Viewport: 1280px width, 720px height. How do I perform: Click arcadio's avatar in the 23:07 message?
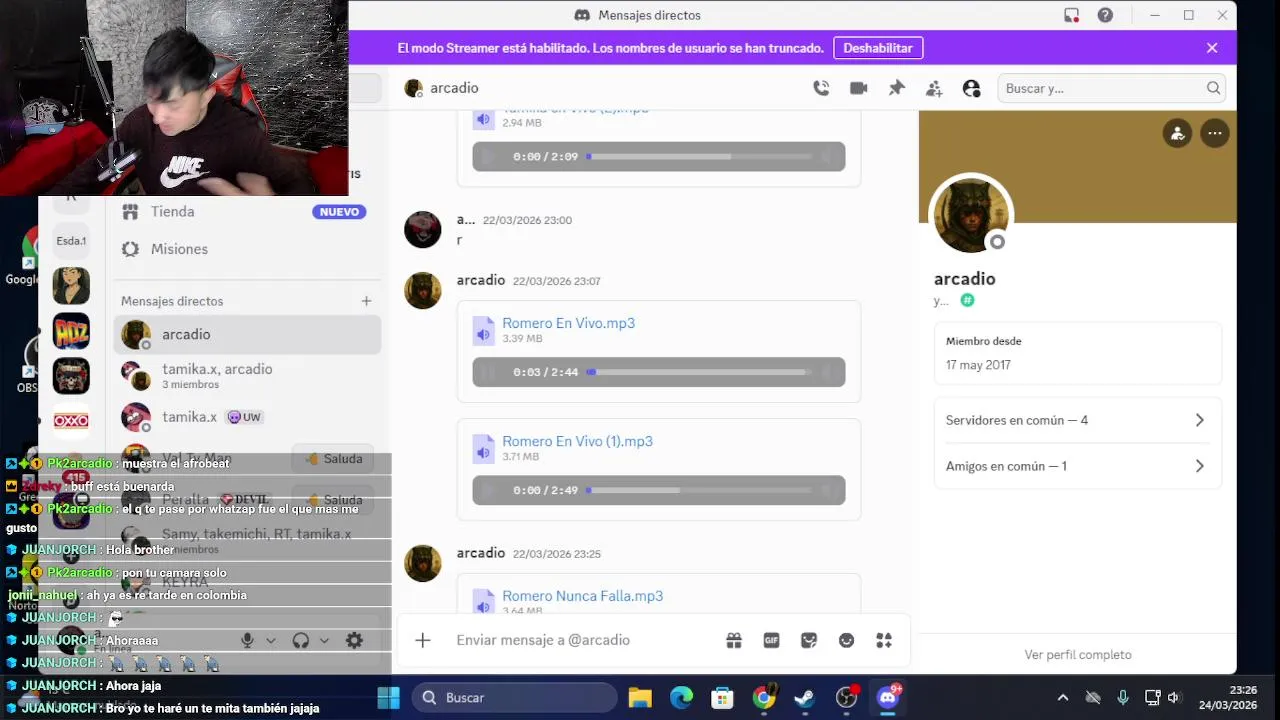(x=423, y=291)
